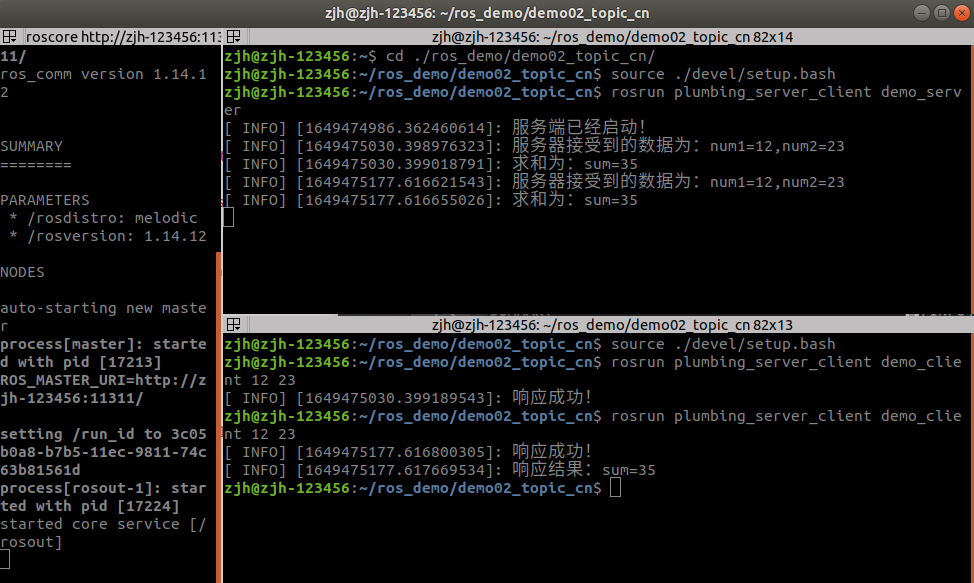Click 'd with pid [17213]' line
Image resolution: width=974 pixels, height=583 pixels.
[81, 362]
